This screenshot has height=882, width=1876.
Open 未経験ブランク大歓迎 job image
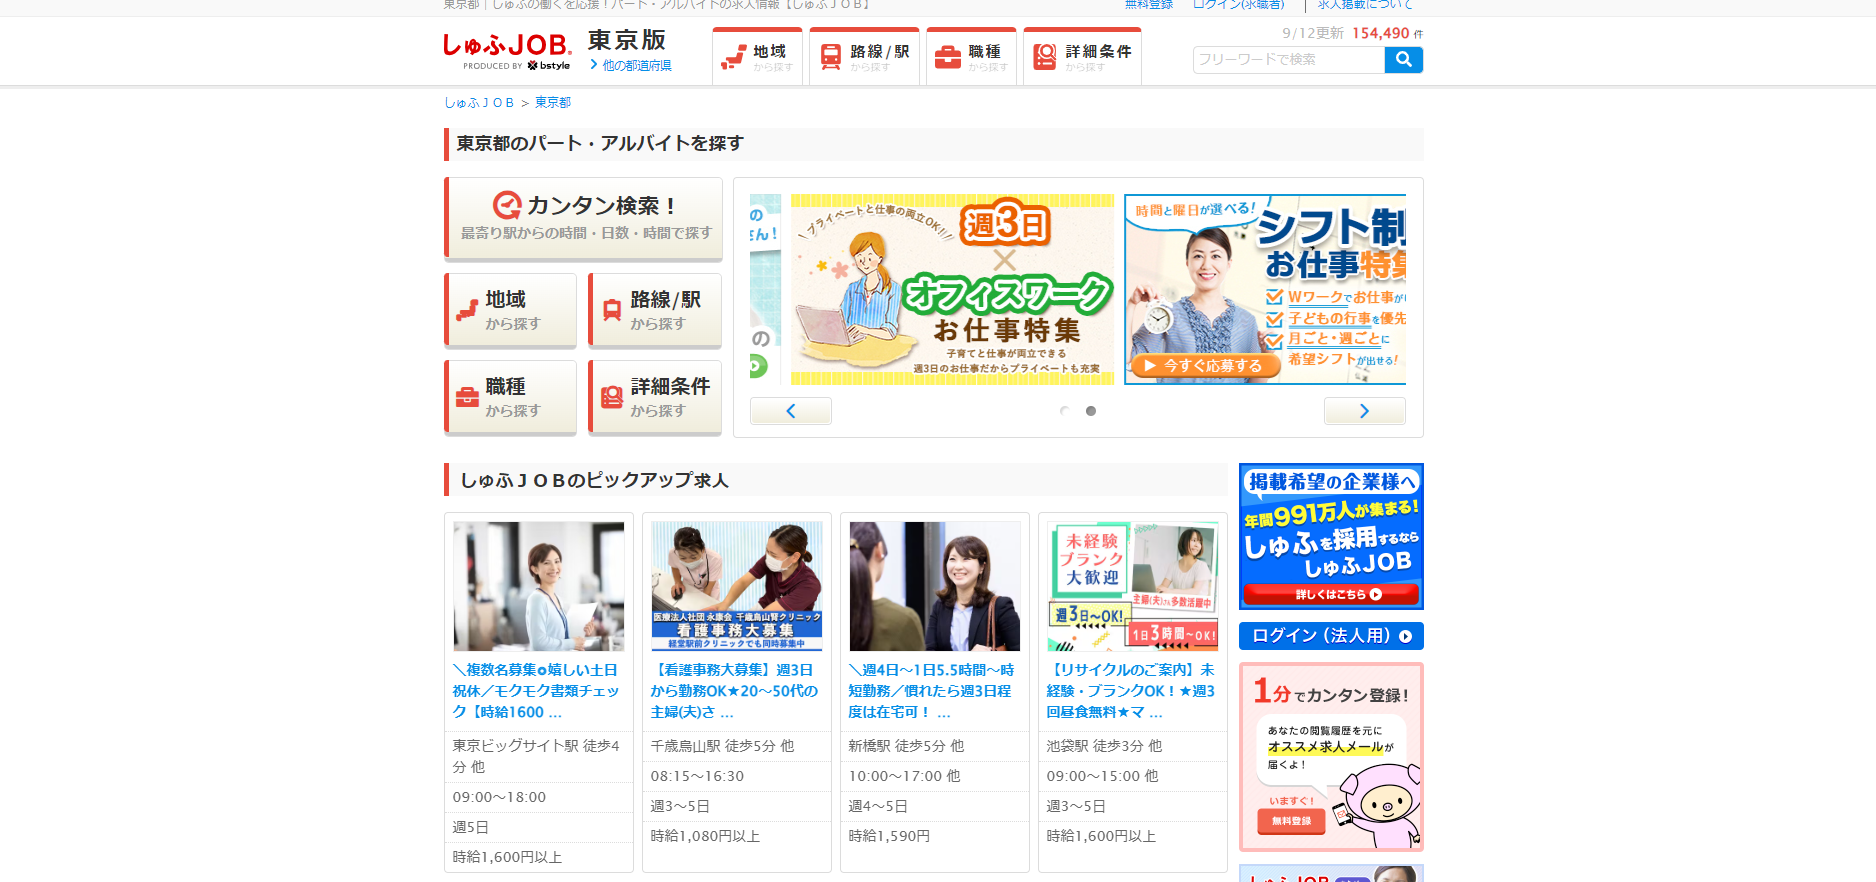coord(1133,586)
